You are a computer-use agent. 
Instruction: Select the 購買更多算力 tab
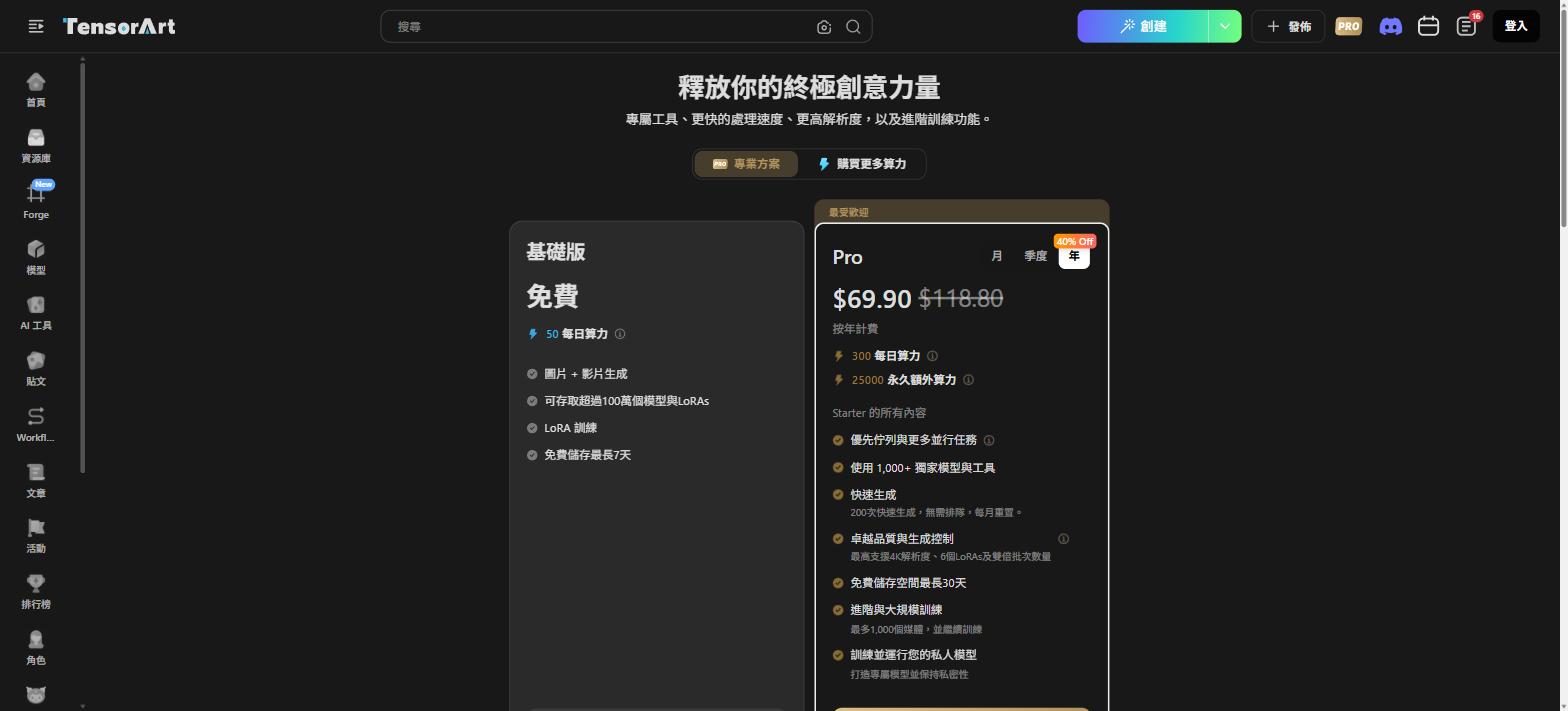862,164
